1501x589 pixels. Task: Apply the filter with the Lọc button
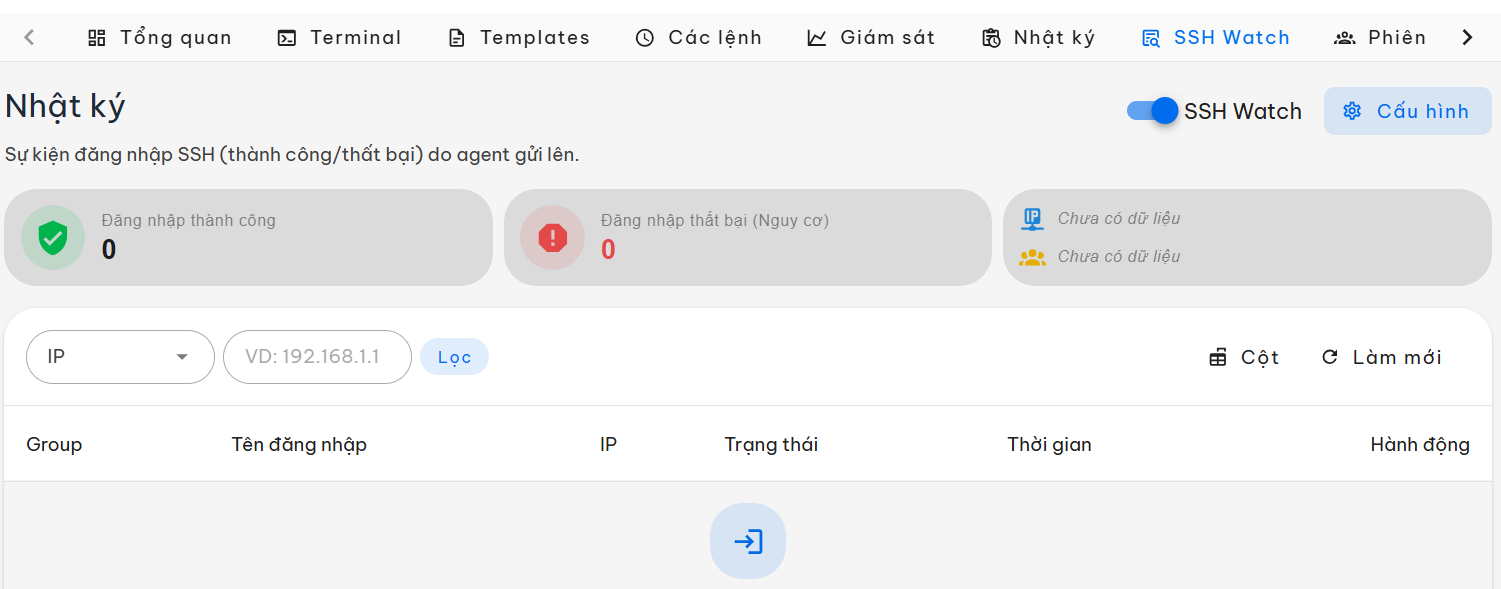(454, 357)
